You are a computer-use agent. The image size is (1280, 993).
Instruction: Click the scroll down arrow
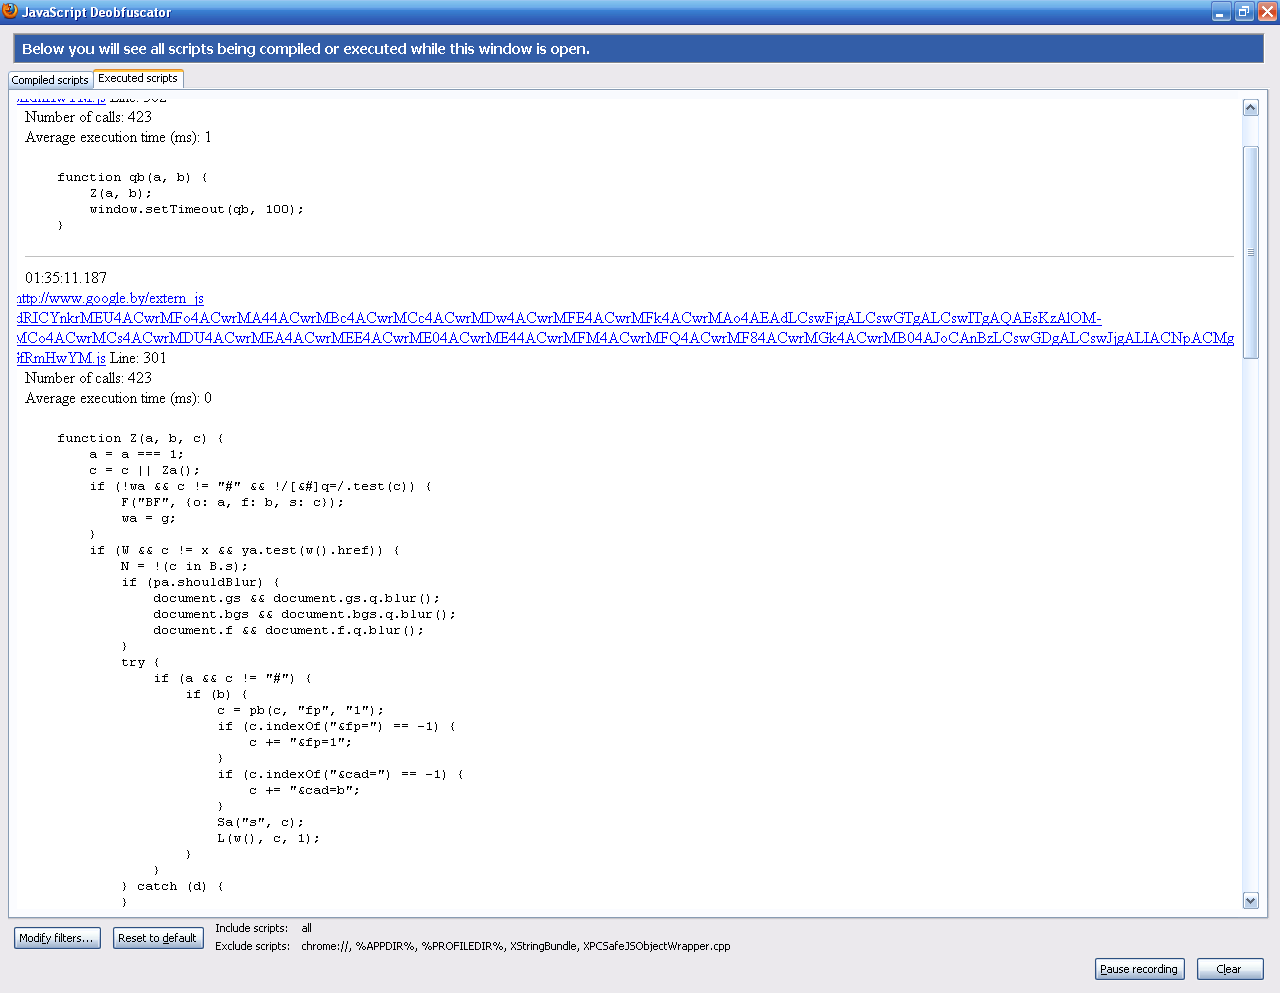(1250, 900)
